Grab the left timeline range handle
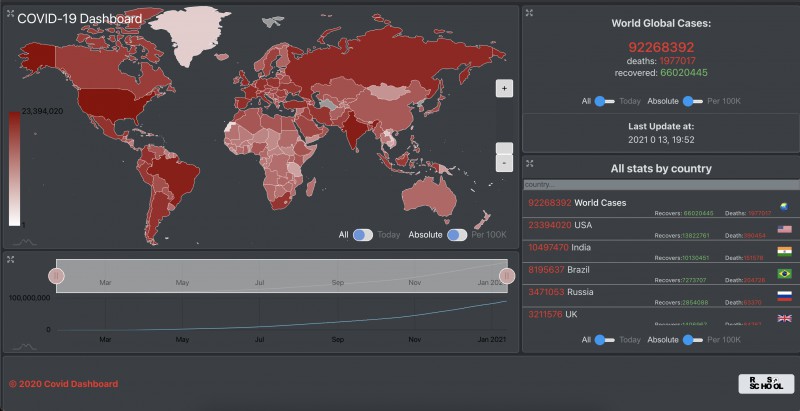Image resolution: width=800 pixels, height=411 pixels. click(56, 276)
